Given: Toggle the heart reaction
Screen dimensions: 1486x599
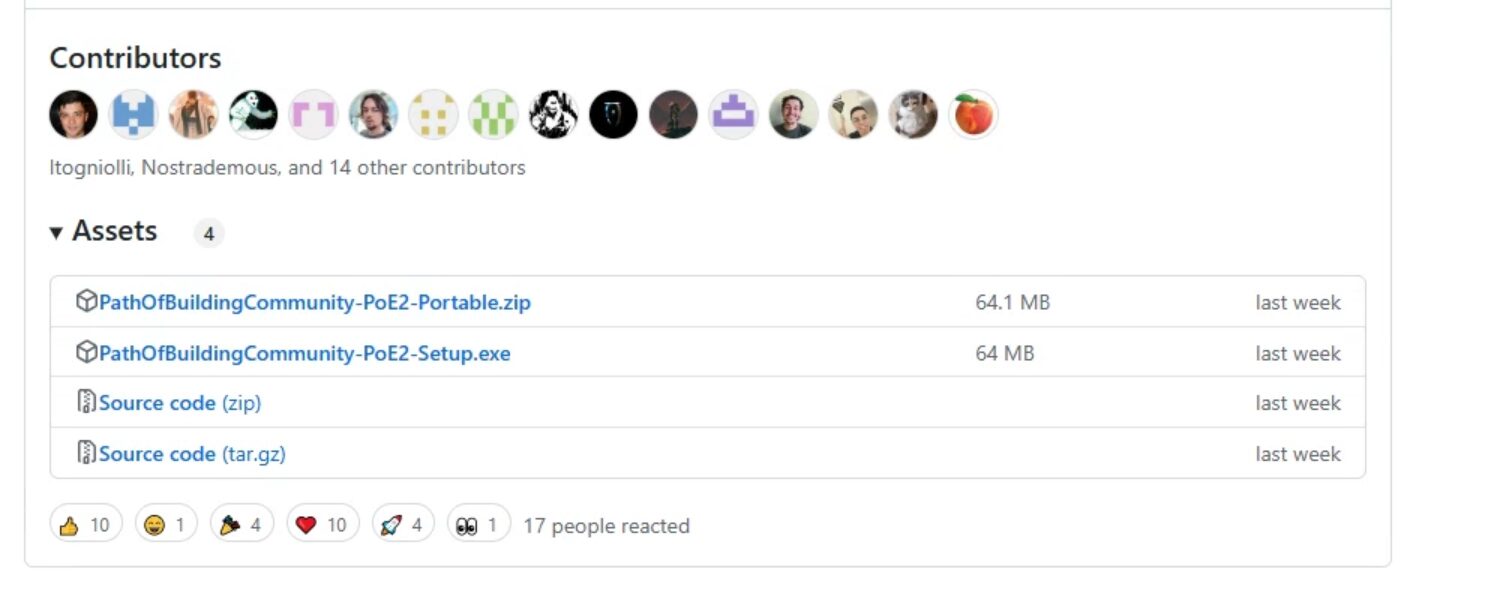Looking at the screenshot, I should click(x=322, y=525).
